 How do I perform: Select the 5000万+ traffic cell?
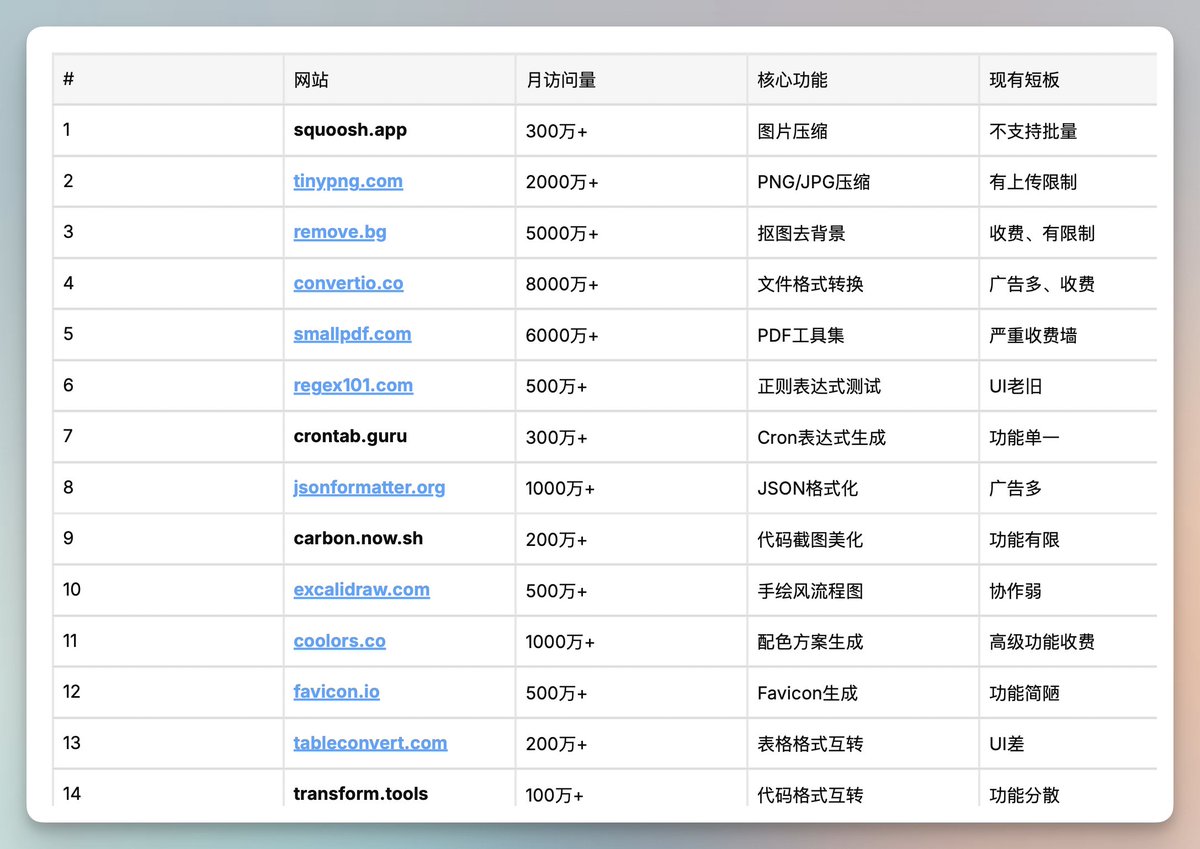[x=631, y=232]
